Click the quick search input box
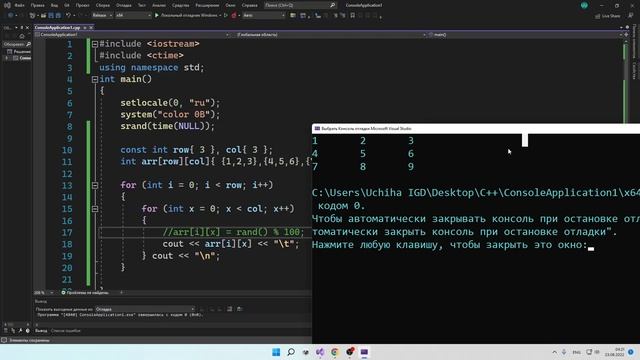Screen dimensions: 640x360 pos(300,5)
